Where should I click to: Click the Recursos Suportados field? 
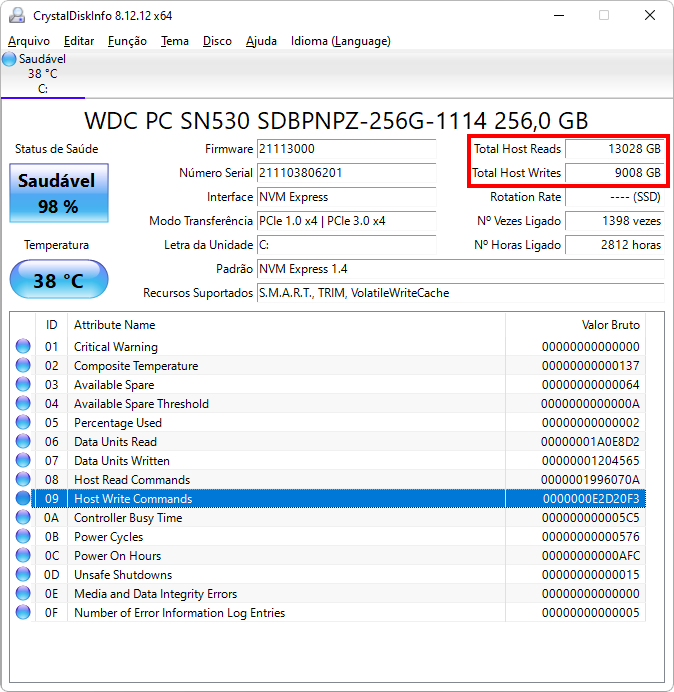(460, 293)
